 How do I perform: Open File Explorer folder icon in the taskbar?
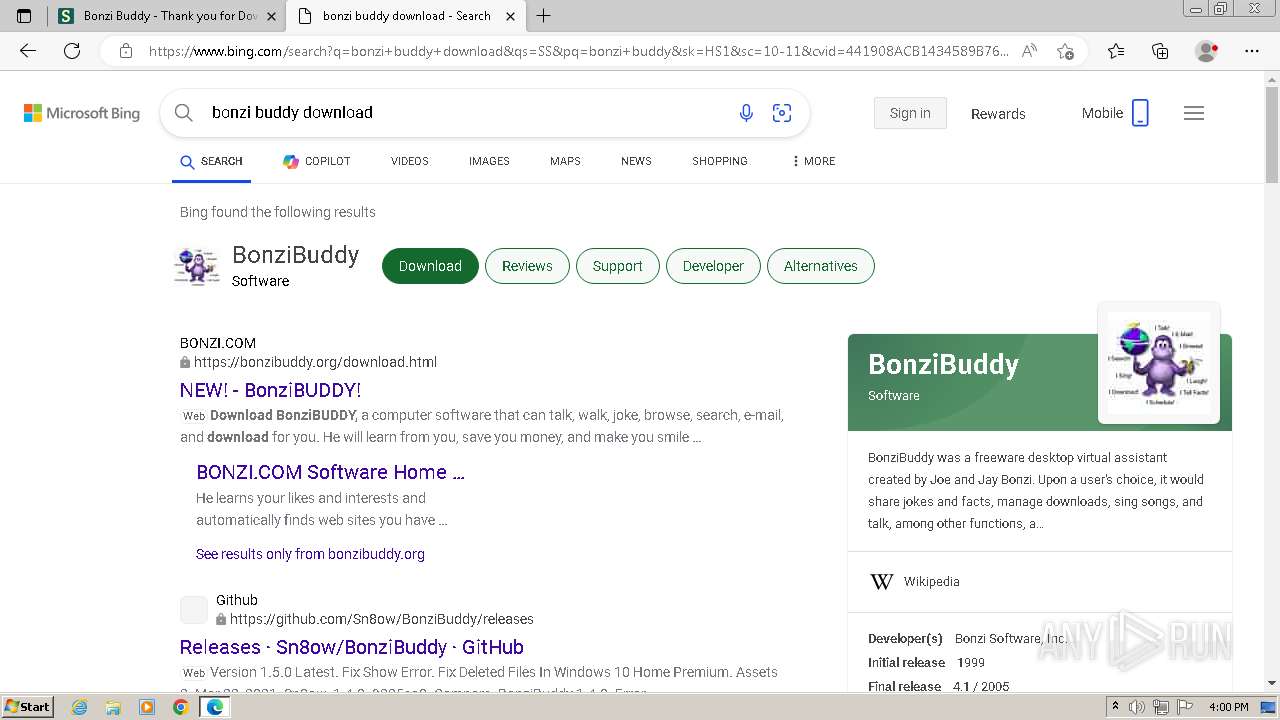click(x=113, y=707)
